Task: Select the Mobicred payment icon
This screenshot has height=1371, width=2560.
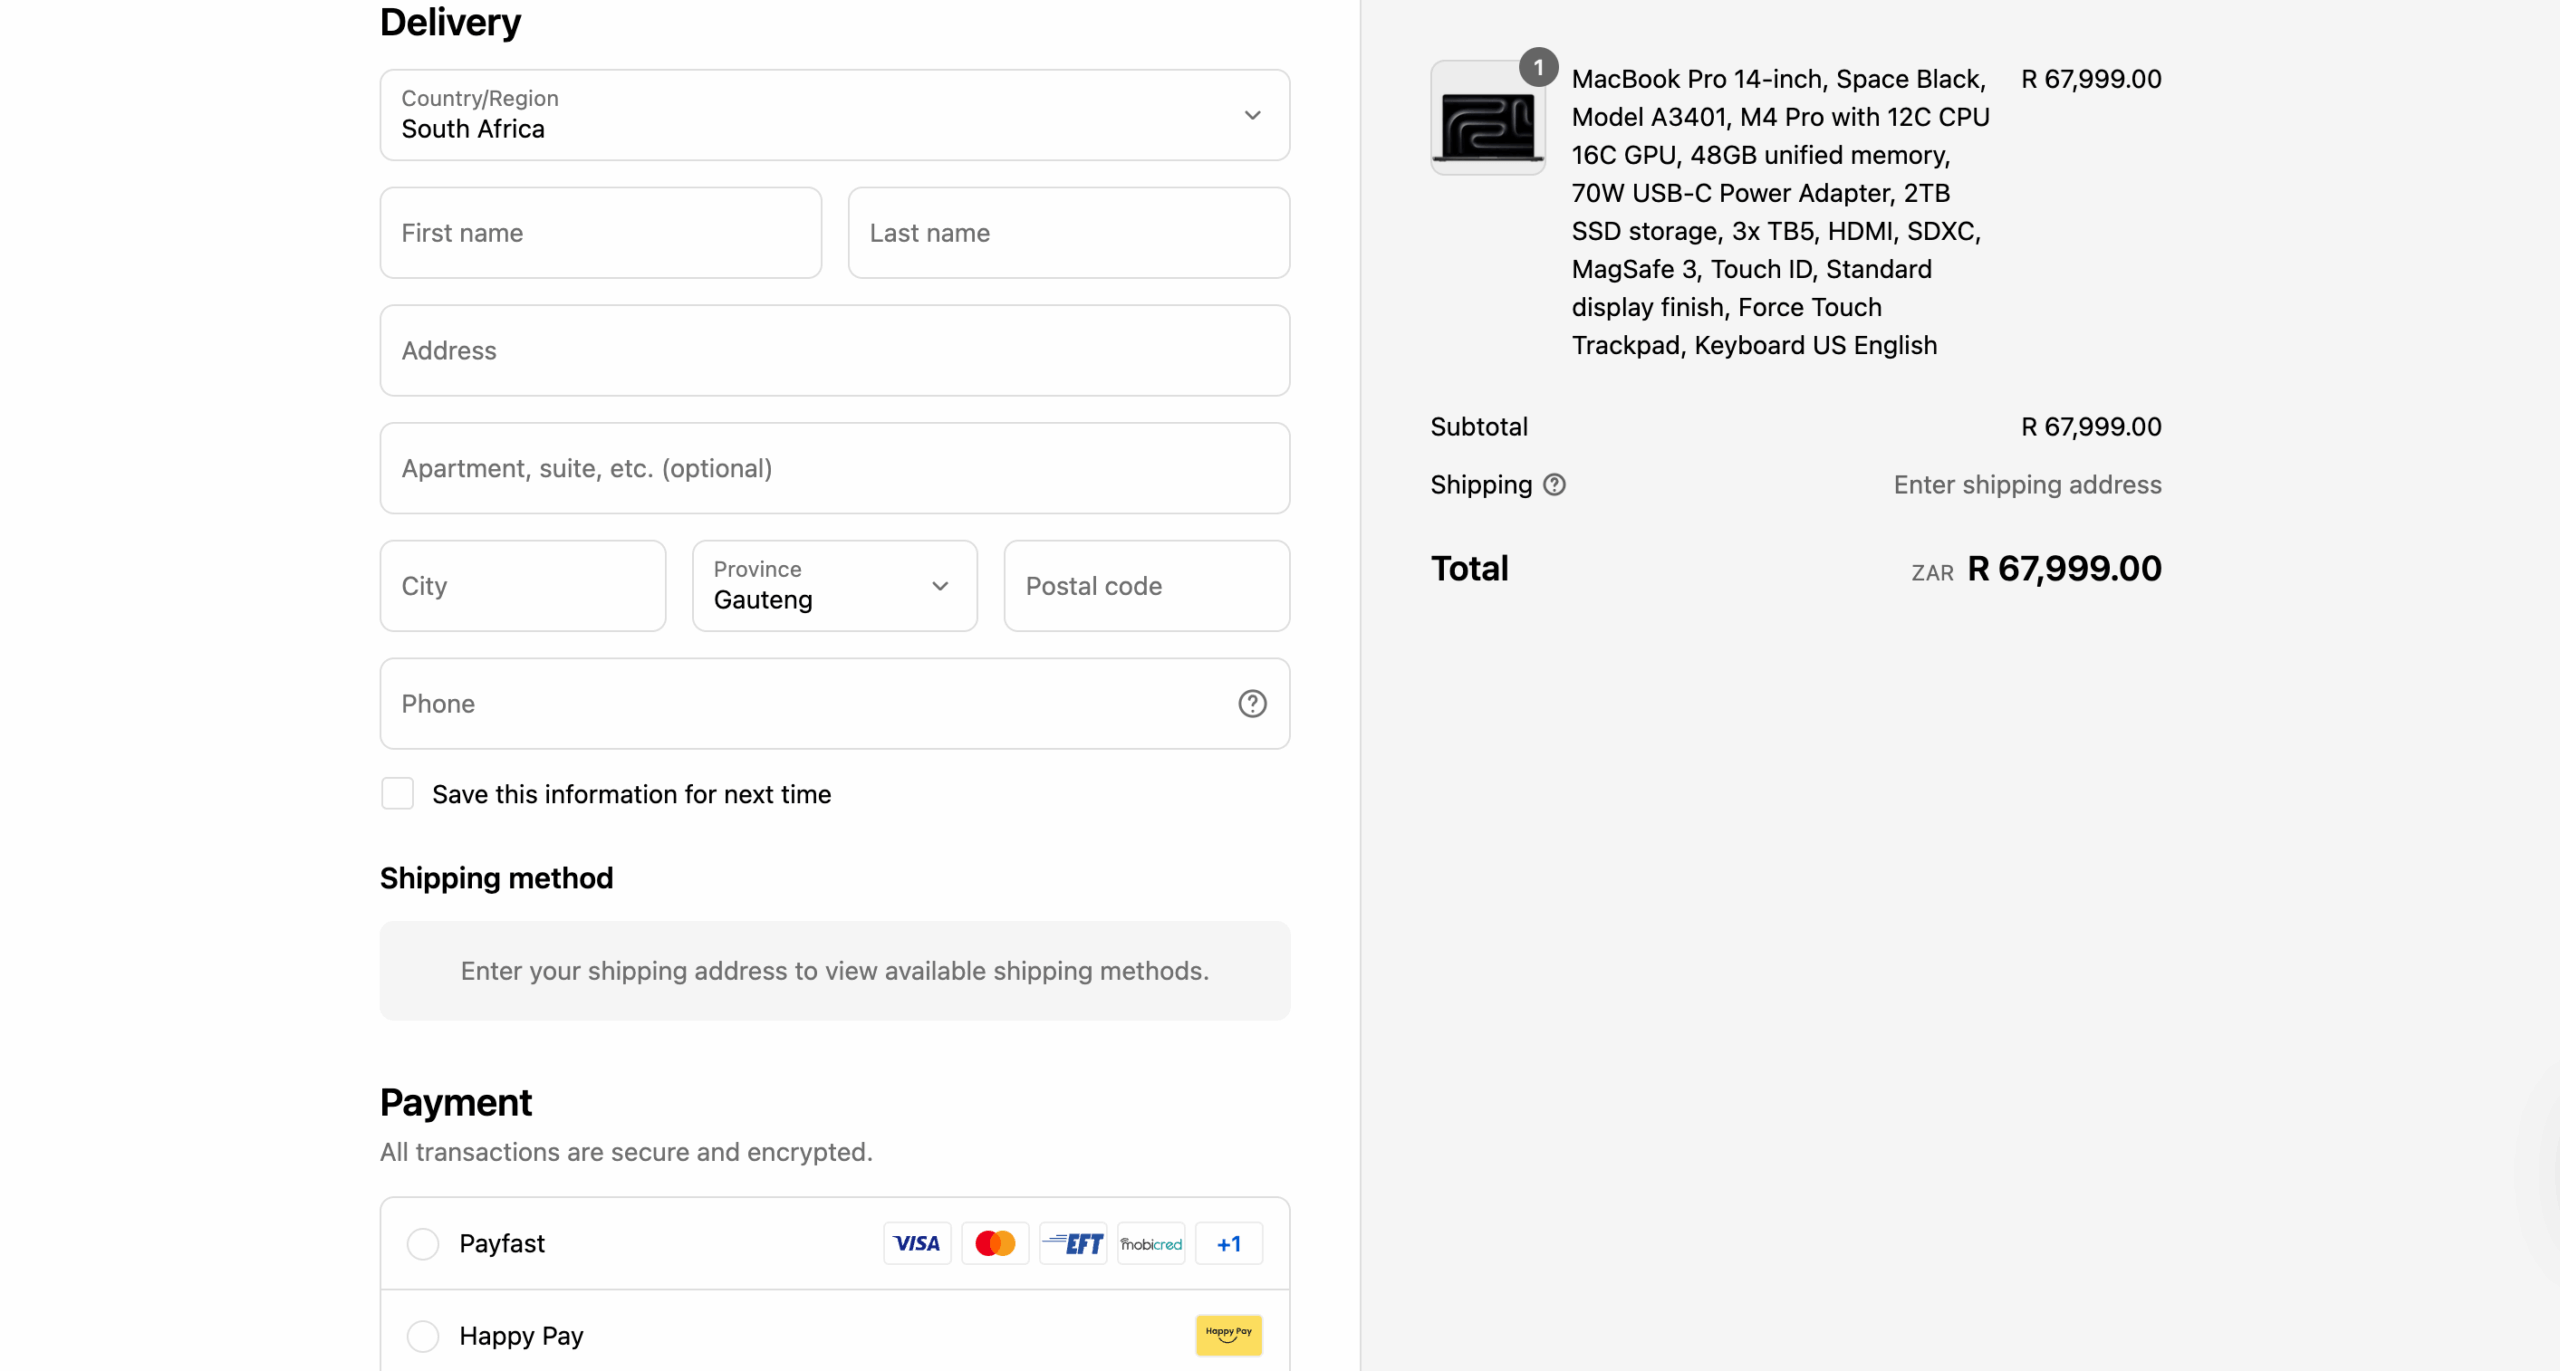Action: pyautogui.click(x=1151, y=1244)
